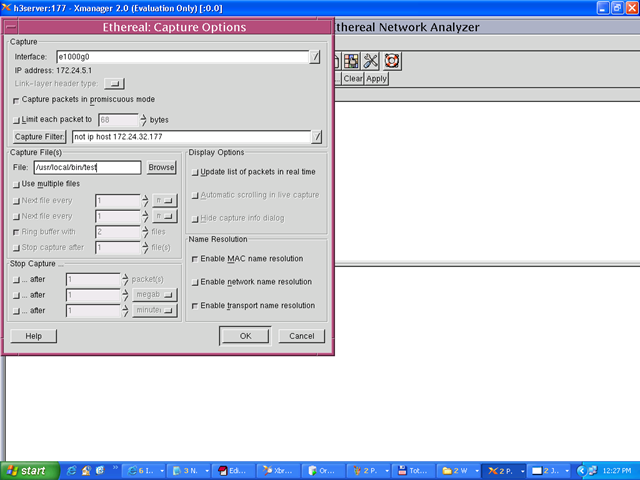
Task: Open Internet Explorer quick launch icon
Action: (x=71, y=471)
